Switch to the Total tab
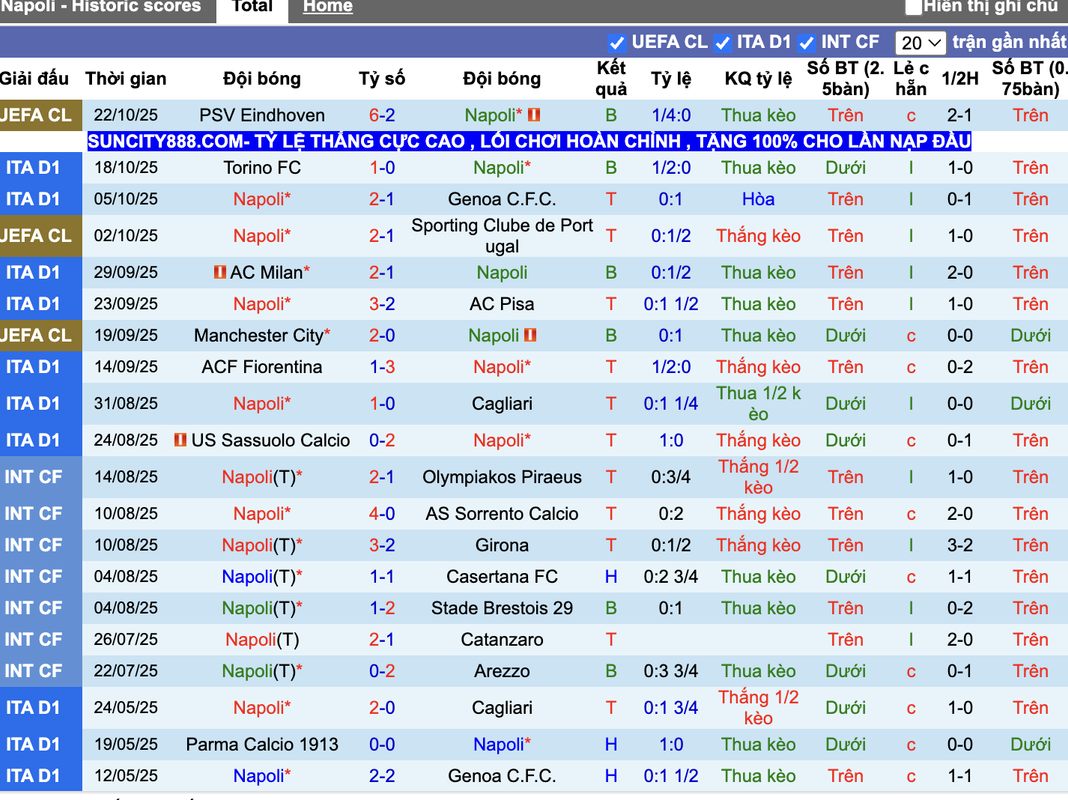The height and width of the screenshot is (800, 1068). coord(252,8)
